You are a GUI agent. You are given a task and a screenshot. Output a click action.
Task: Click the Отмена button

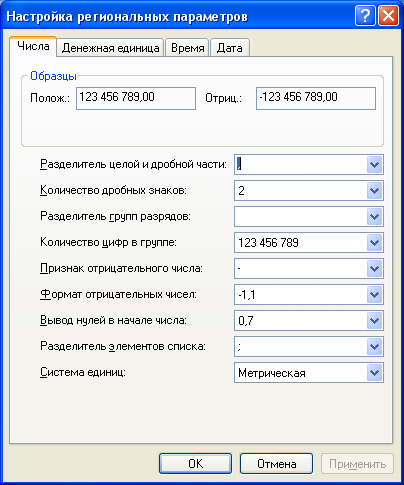click(x=276, y=463)
